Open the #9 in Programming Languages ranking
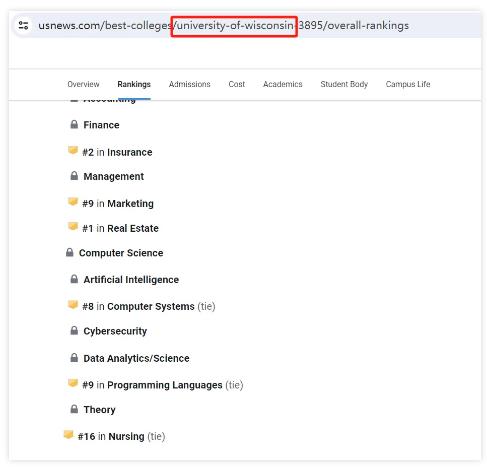Image resolution: width=487 pixels, height=467 pixels. pyautogui.click(x=163, y=385)
